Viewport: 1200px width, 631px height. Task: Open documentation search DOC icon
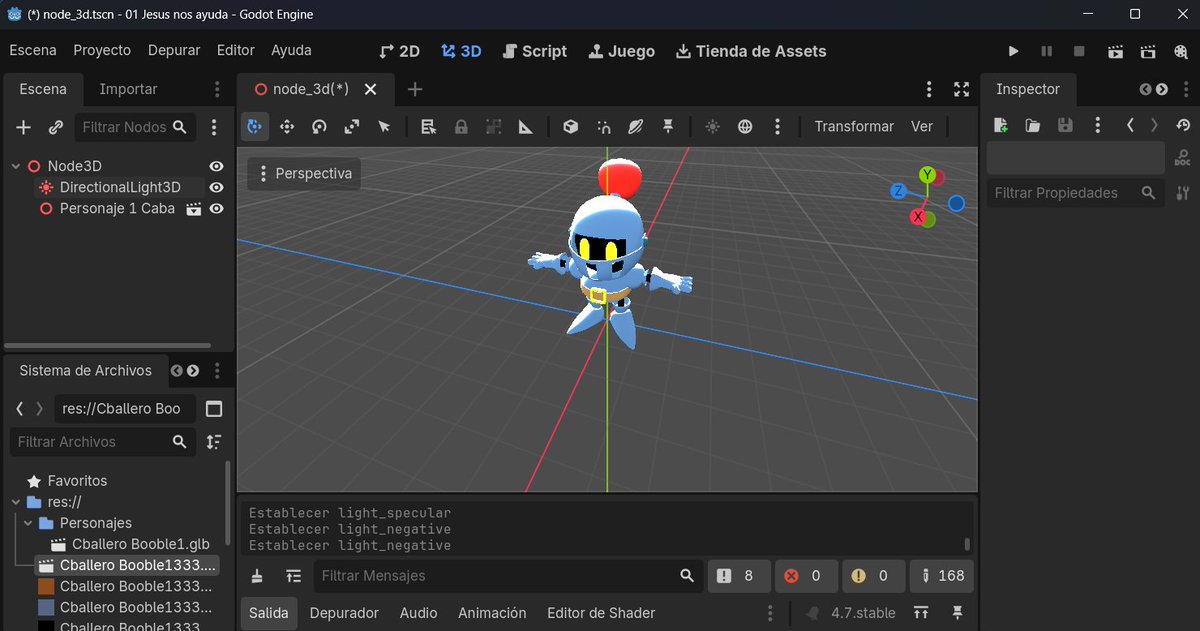[1183, 157]
